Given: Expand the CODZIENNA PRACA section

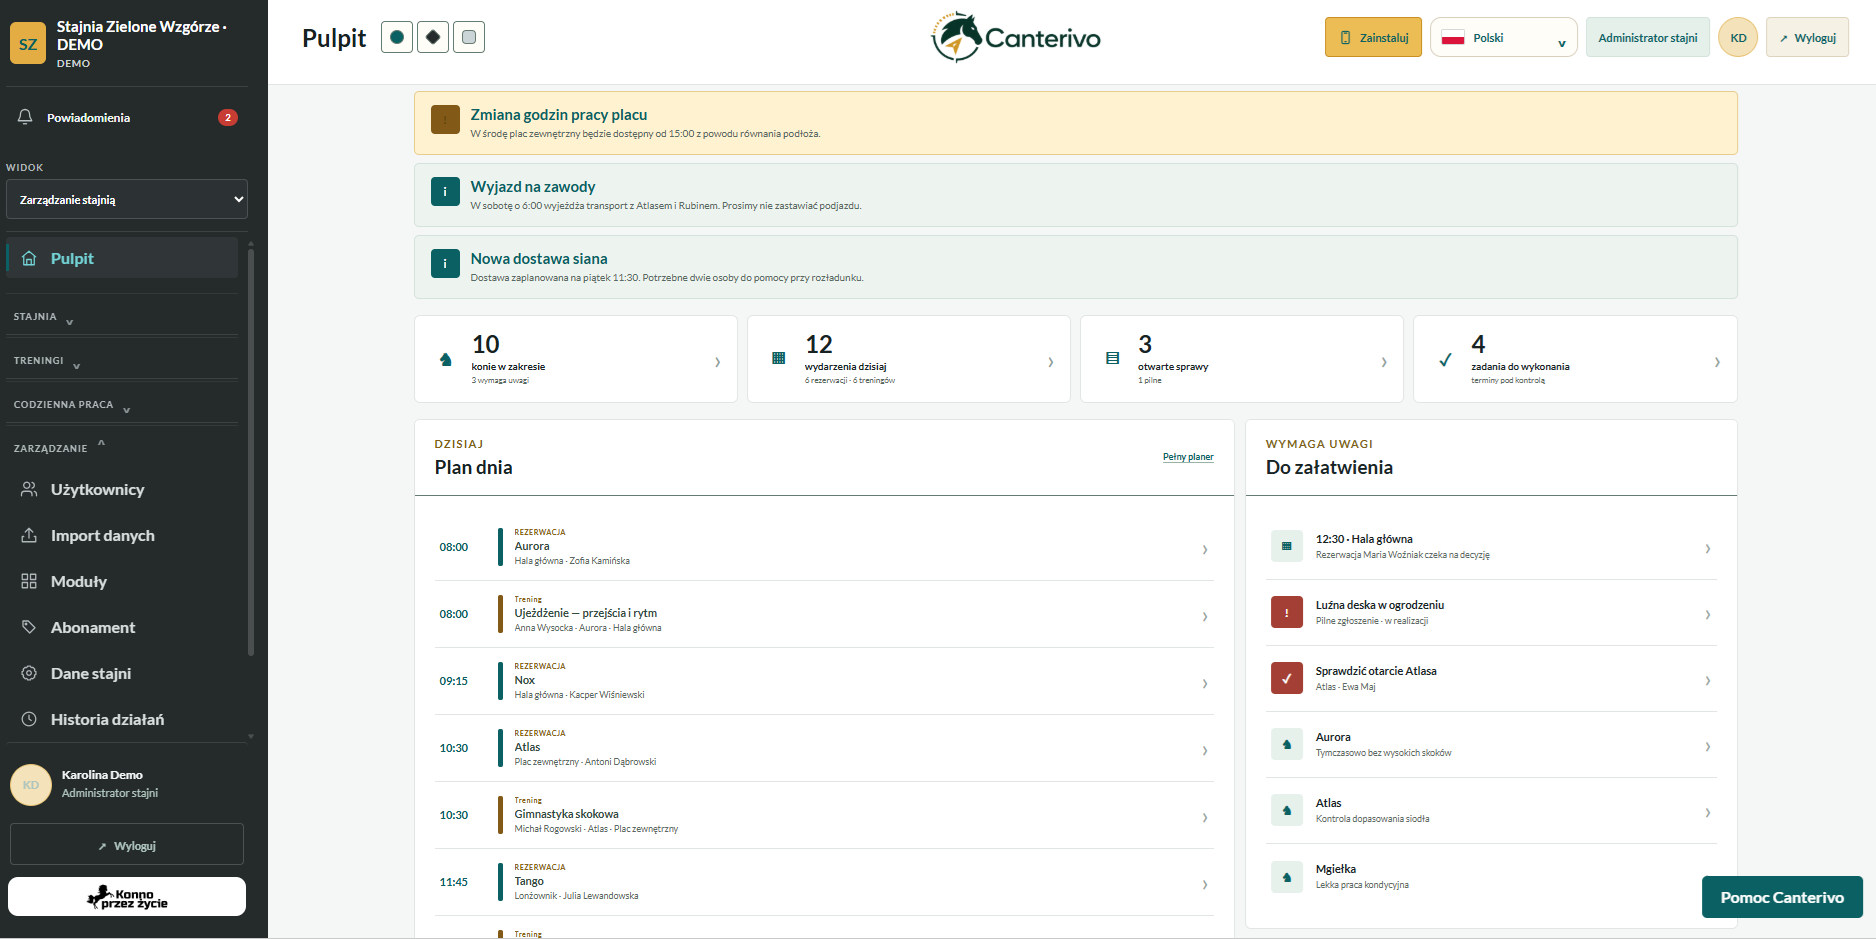Looking at the screenshot, I should [122, 405].
